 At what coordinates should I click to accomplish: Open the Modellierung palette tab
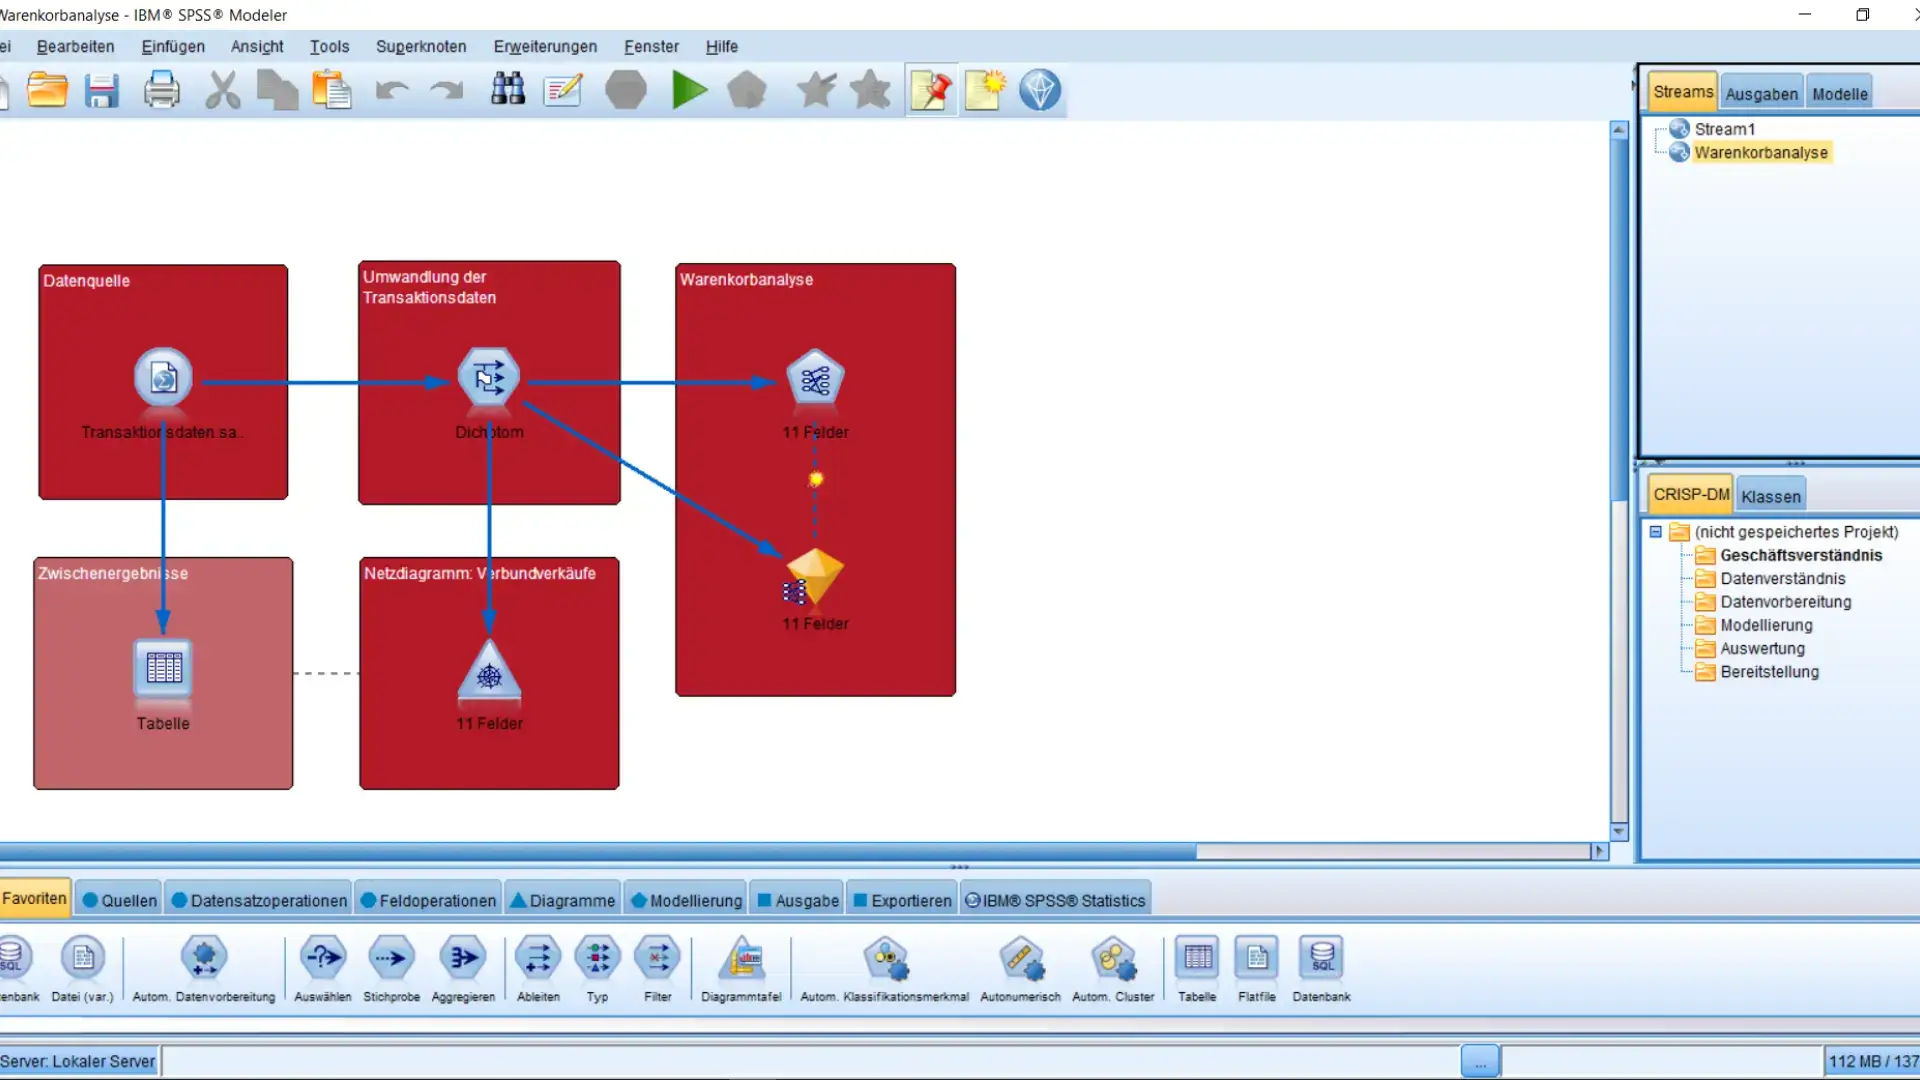(x=687, y=900)
